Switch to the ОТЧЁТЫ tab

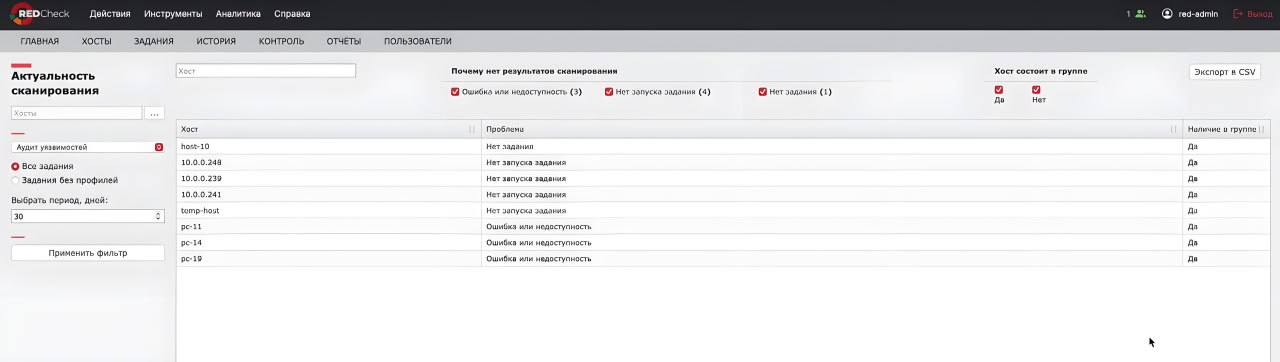point(344,42)
